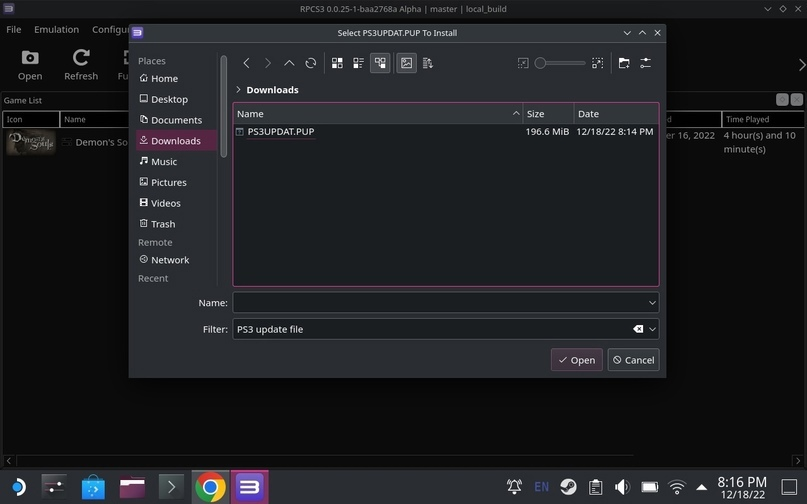The image size is (807, 504).
Task: Open the Pictures place
Action: click(x=177, y=182)
